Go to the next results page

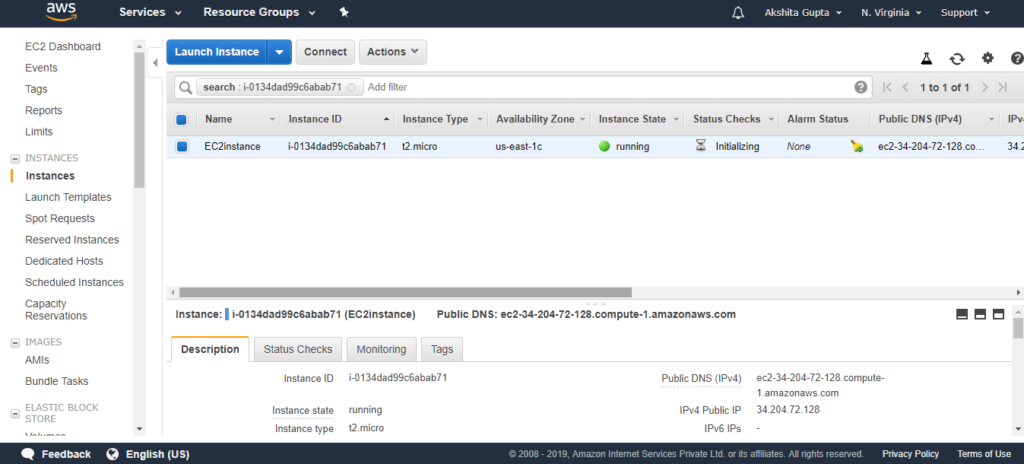tap(985, 87)
